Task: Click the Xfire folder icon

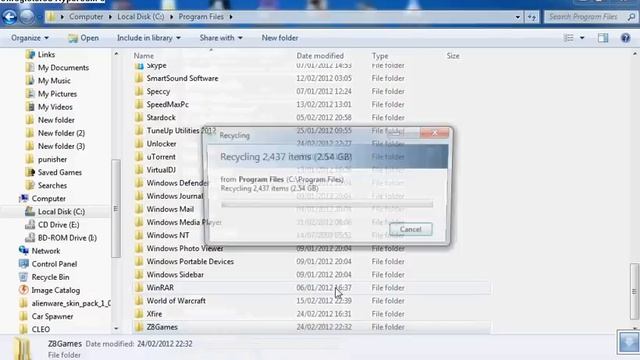Action: (139, 314)
